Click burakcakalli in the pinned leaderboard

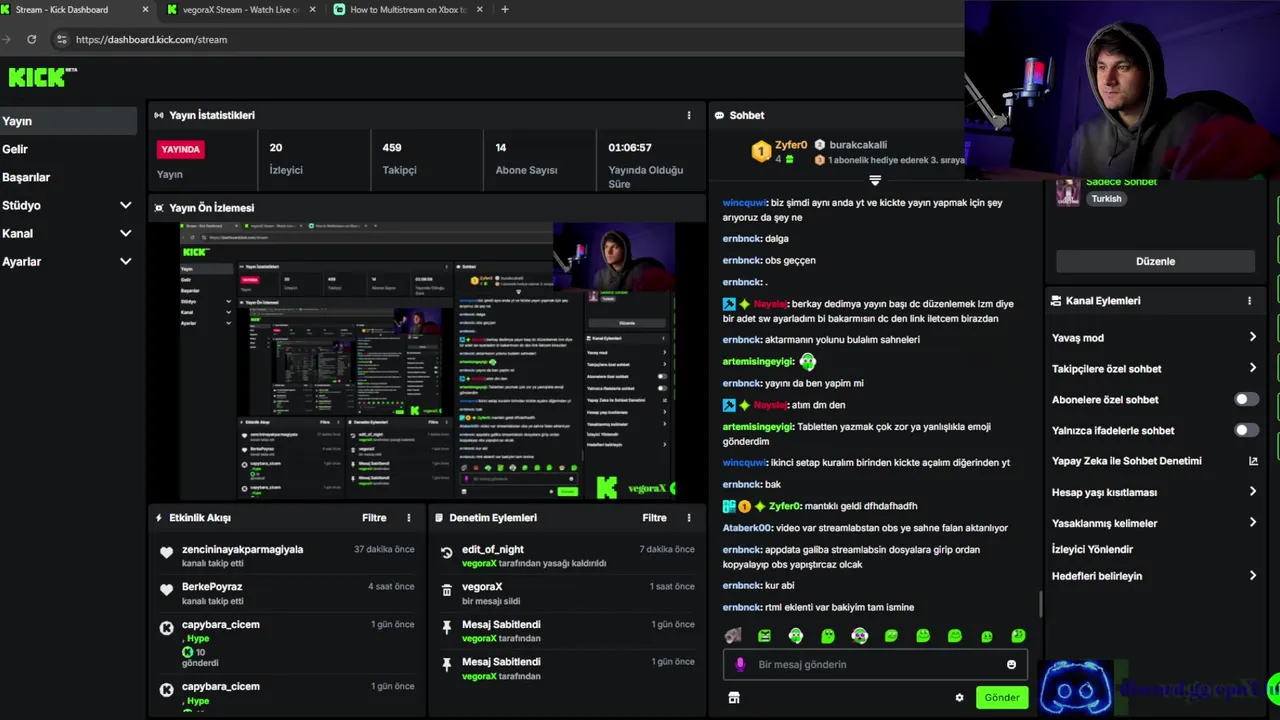pyautogui.click(x=858, y=145)
